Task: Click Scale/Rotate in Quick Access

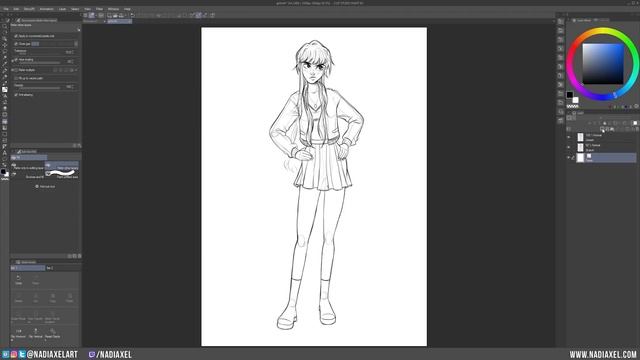Action: pyautogui.click(x=18, y=316)
